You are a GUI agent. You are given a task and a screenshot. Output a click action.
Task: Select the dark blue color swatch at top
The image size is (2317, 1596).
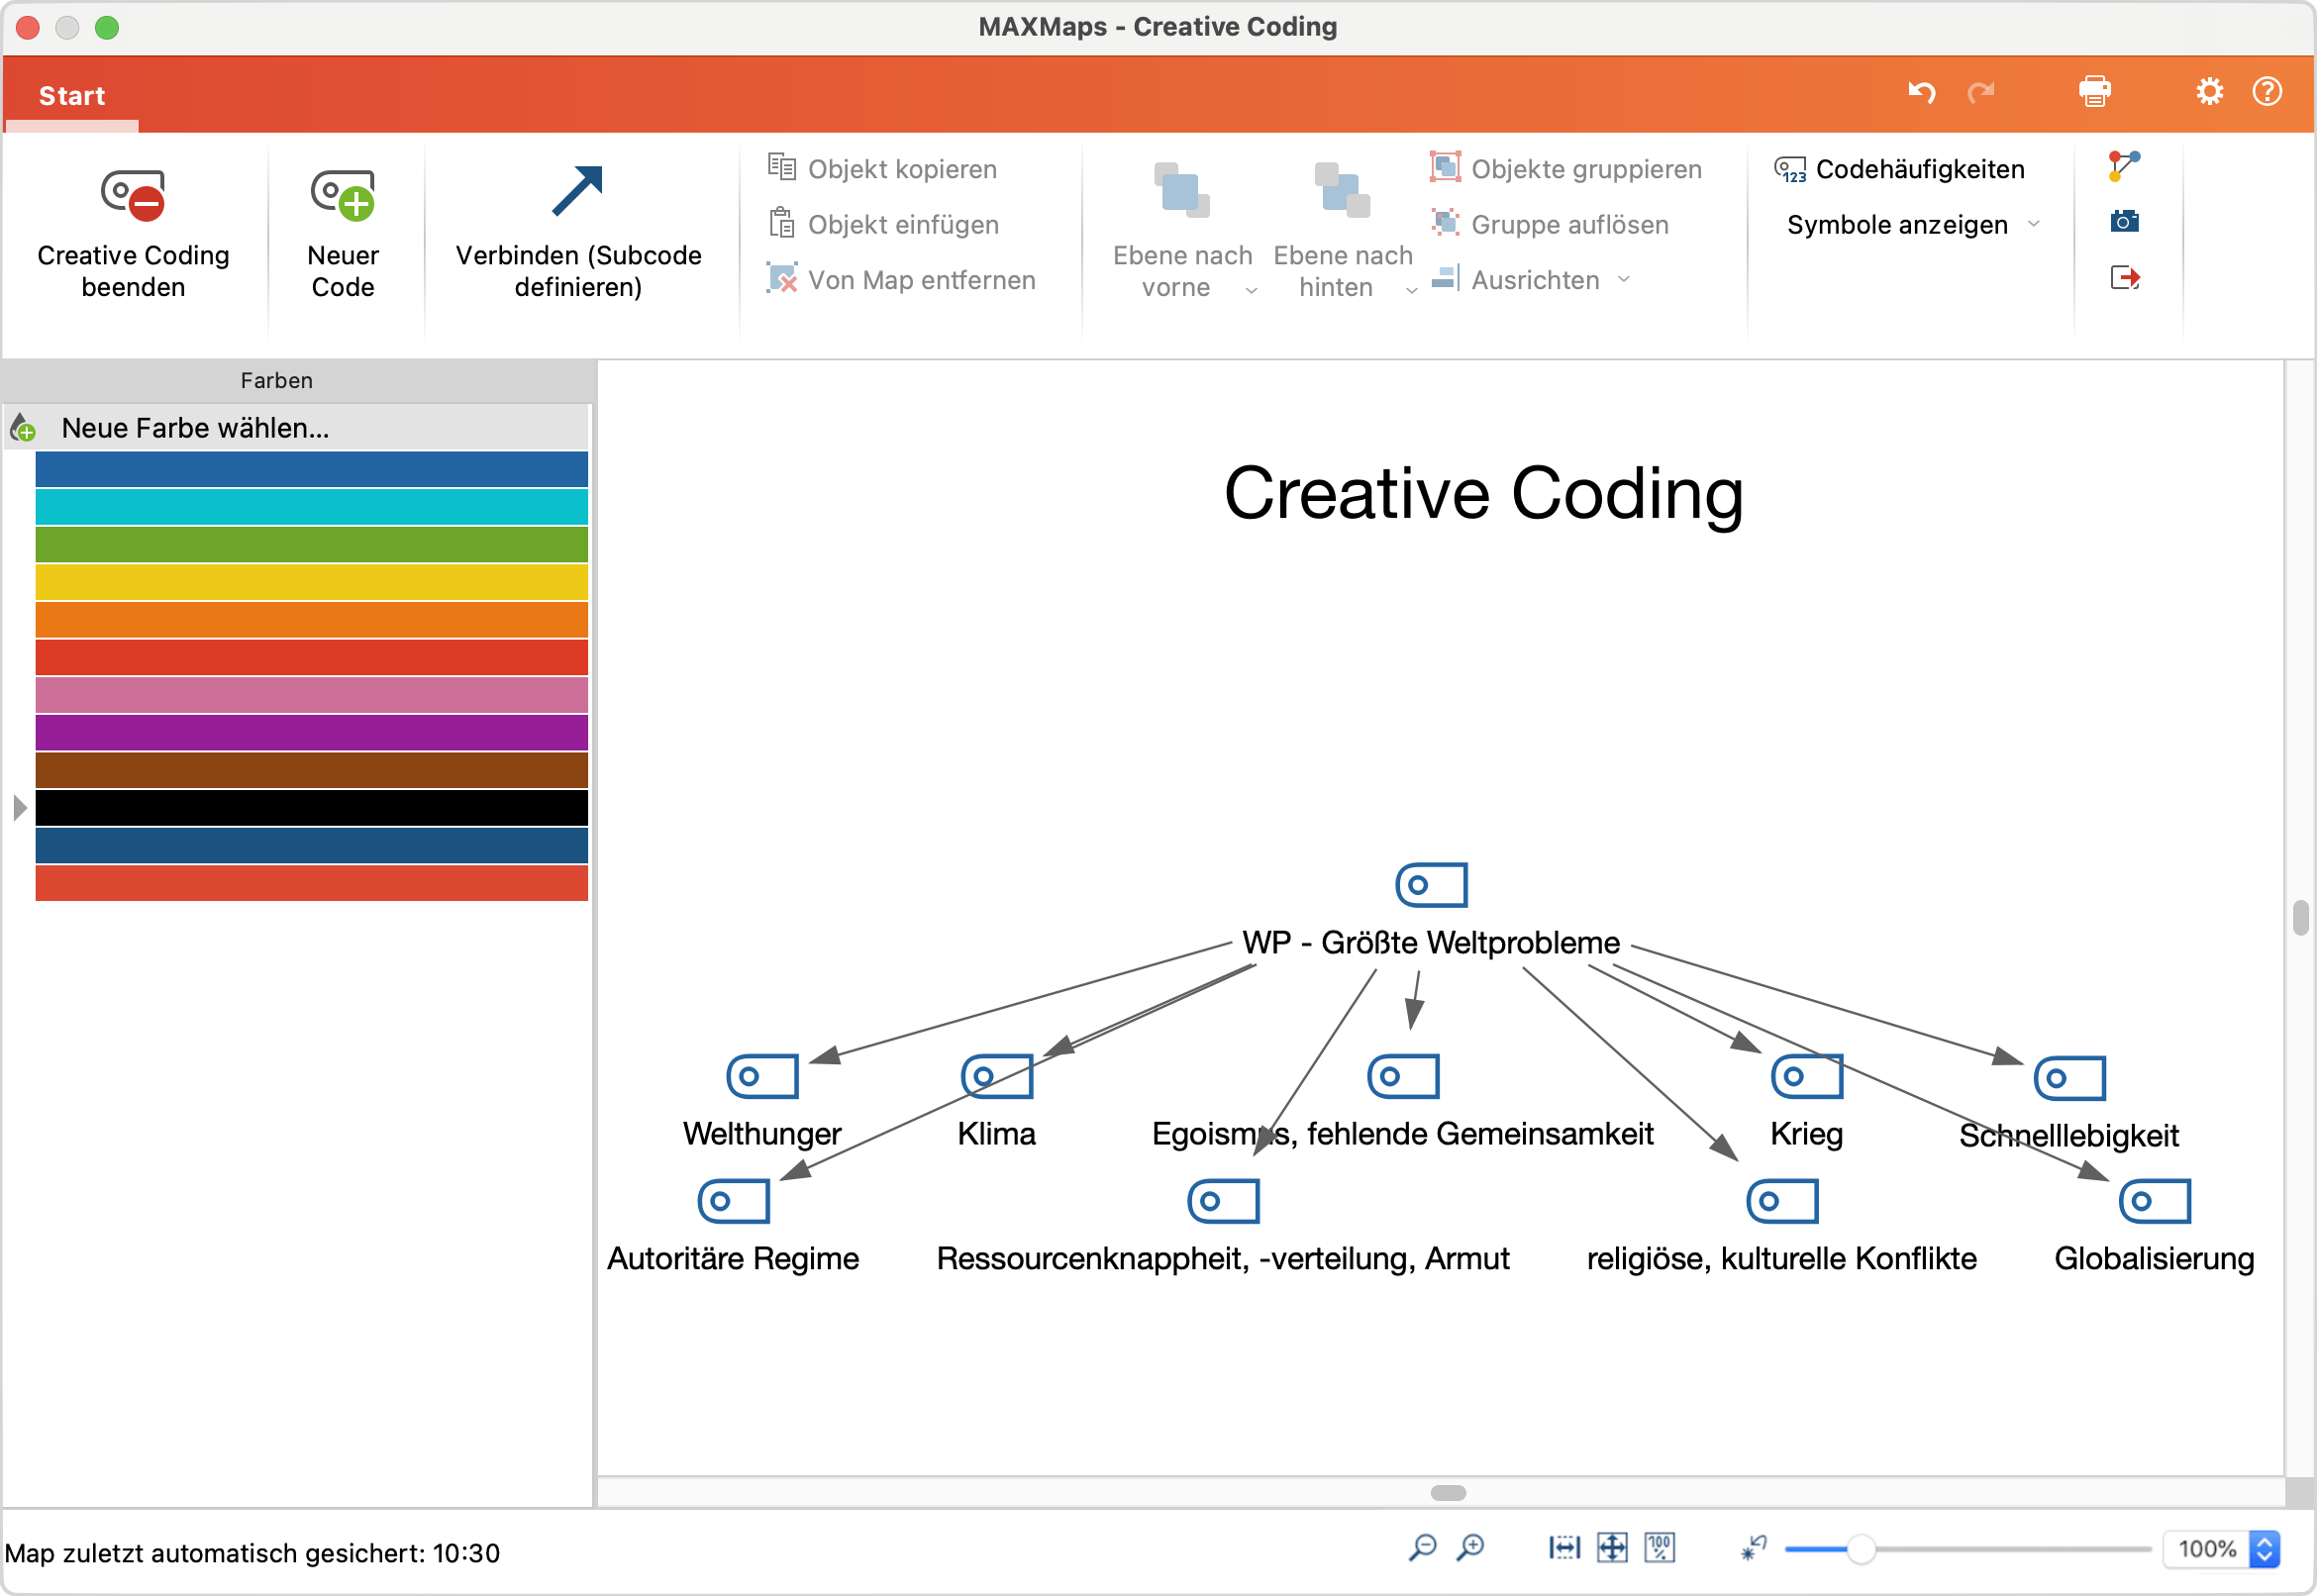point(311,469)
